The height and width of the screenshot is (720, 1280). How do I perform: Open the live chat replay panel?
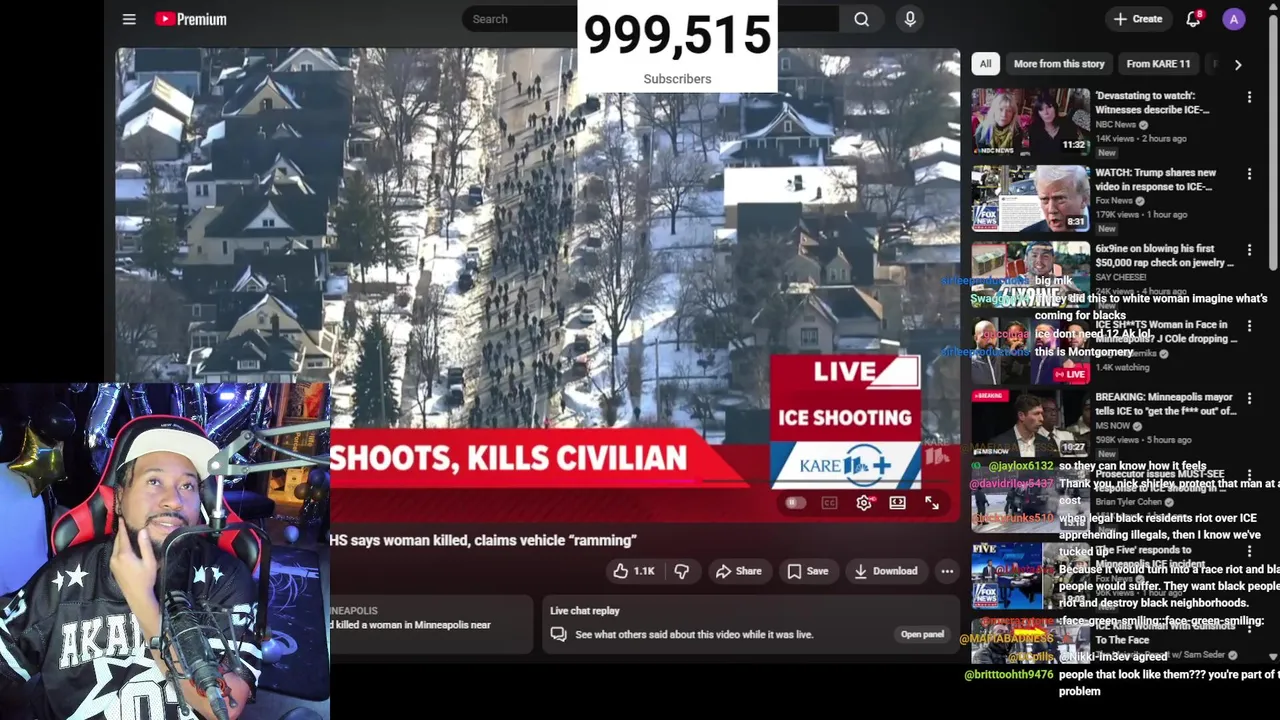pyautogui.click(x=922, y=634)
